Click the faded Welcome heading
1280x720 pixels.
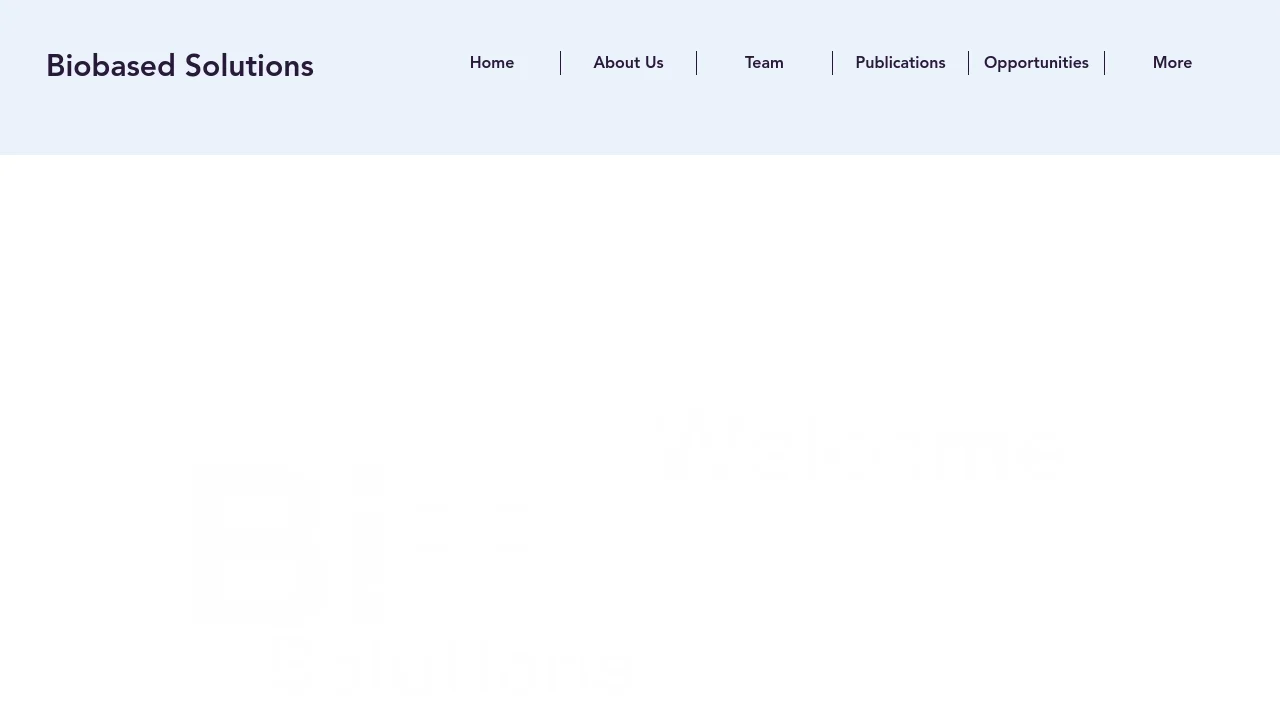coord(858,447)
